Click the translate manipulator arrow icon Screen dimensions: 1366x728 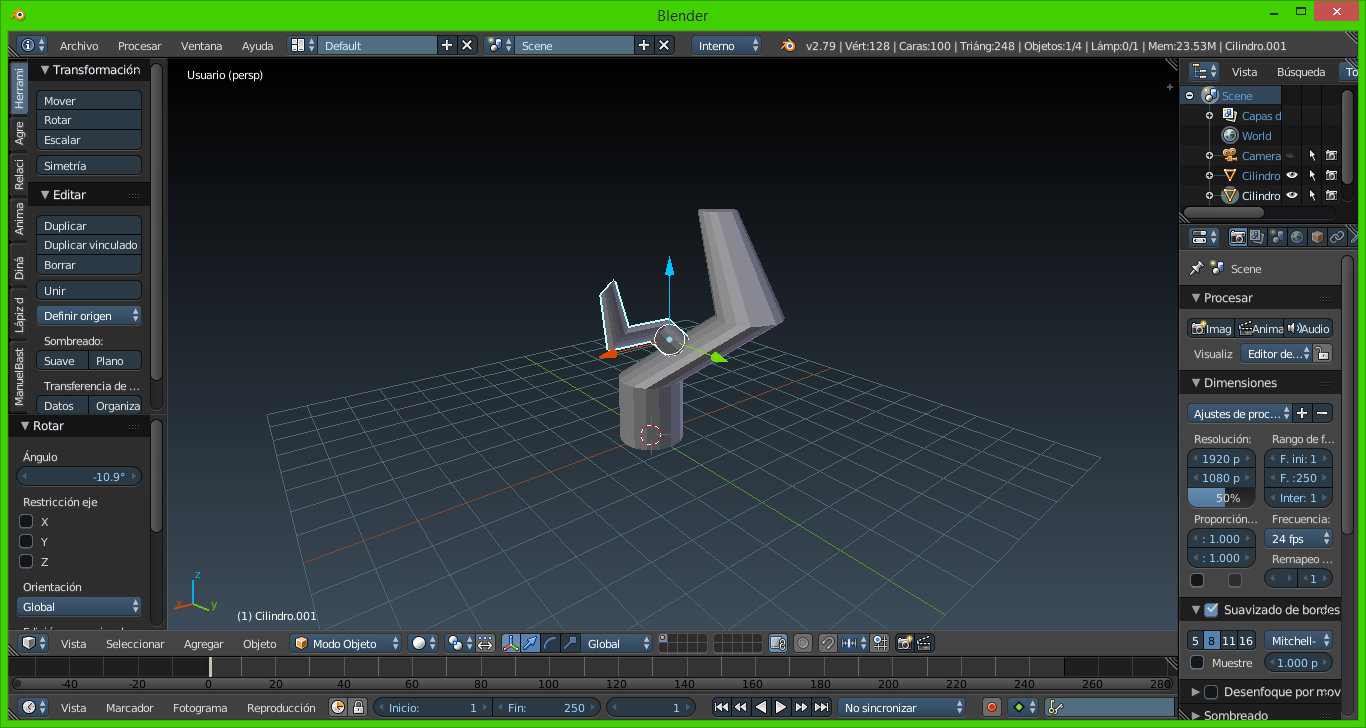coord(530,644)
